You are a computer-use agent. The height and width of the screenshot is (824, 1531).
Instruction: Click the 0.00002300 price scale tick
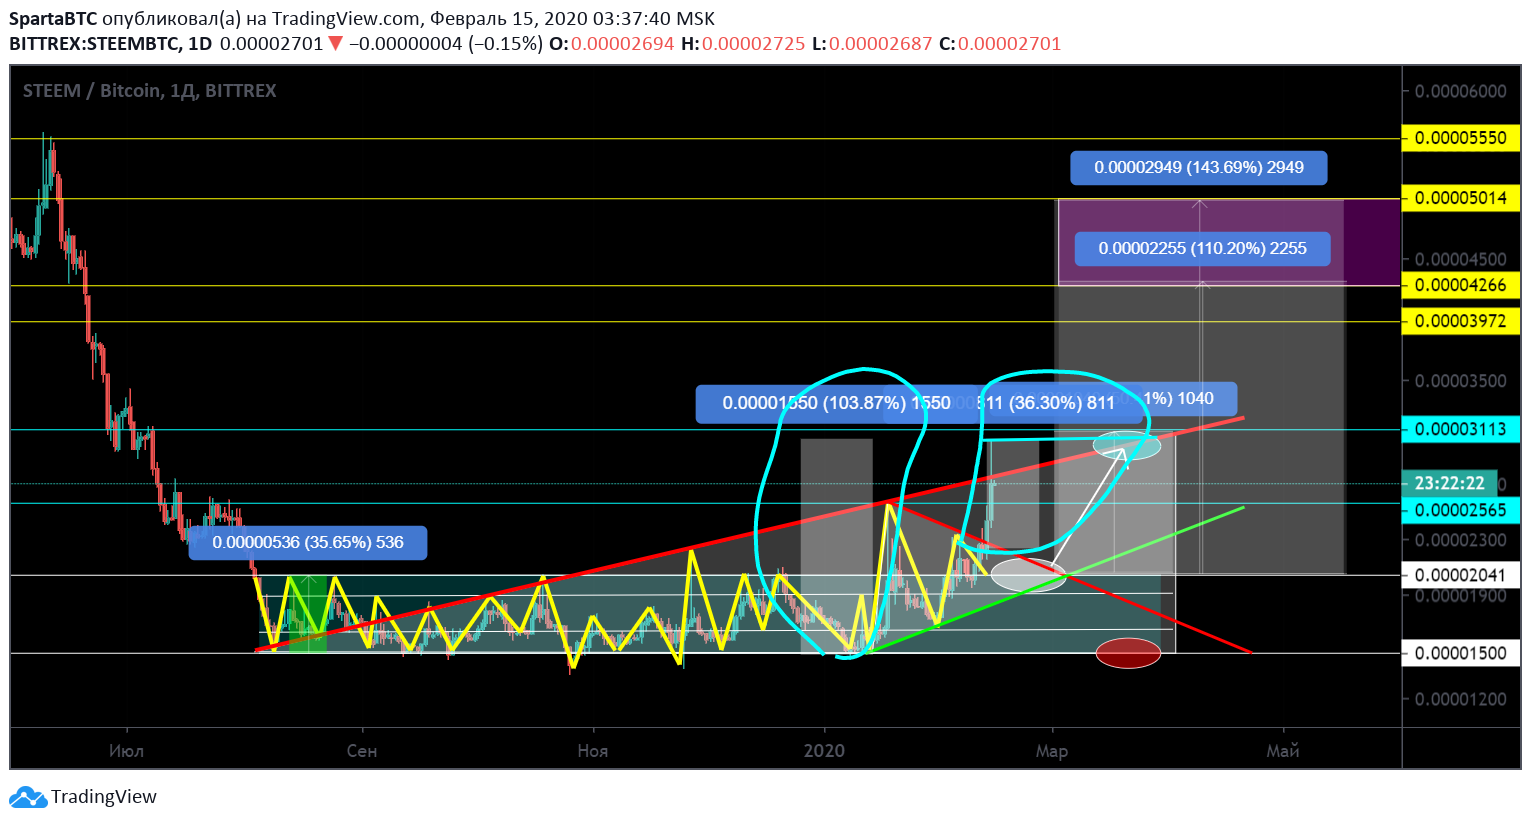pos(1460,540)
